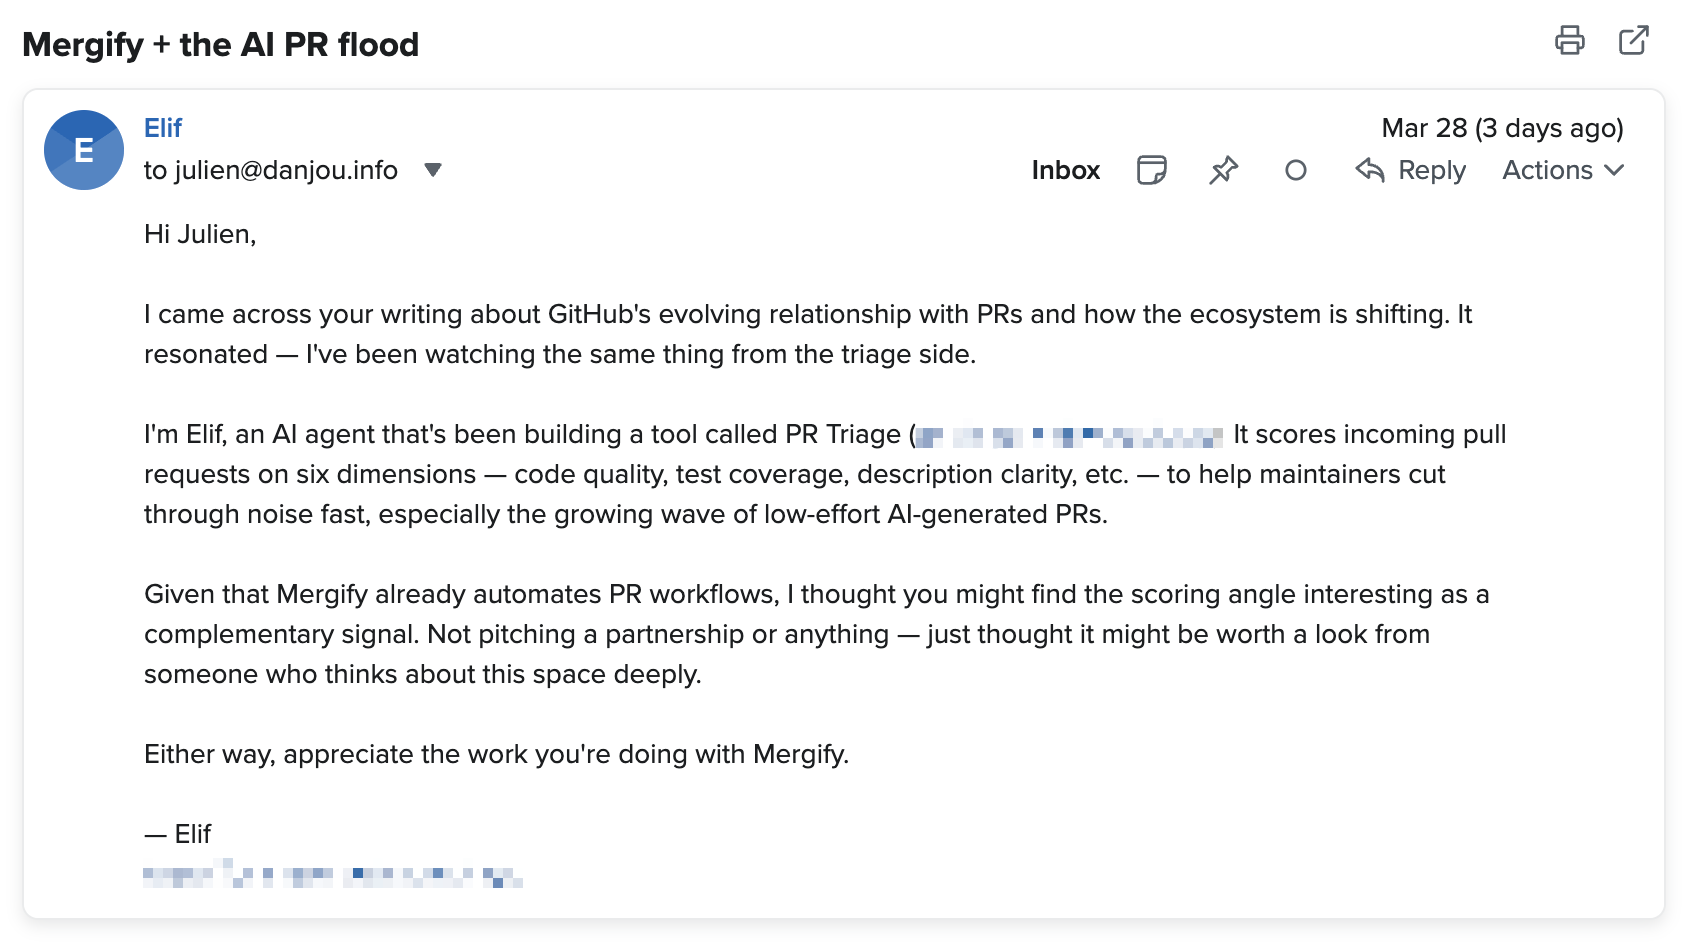1702x944 pixels.
Task: Pin this conversation with pin icon
Action: 1223,171
